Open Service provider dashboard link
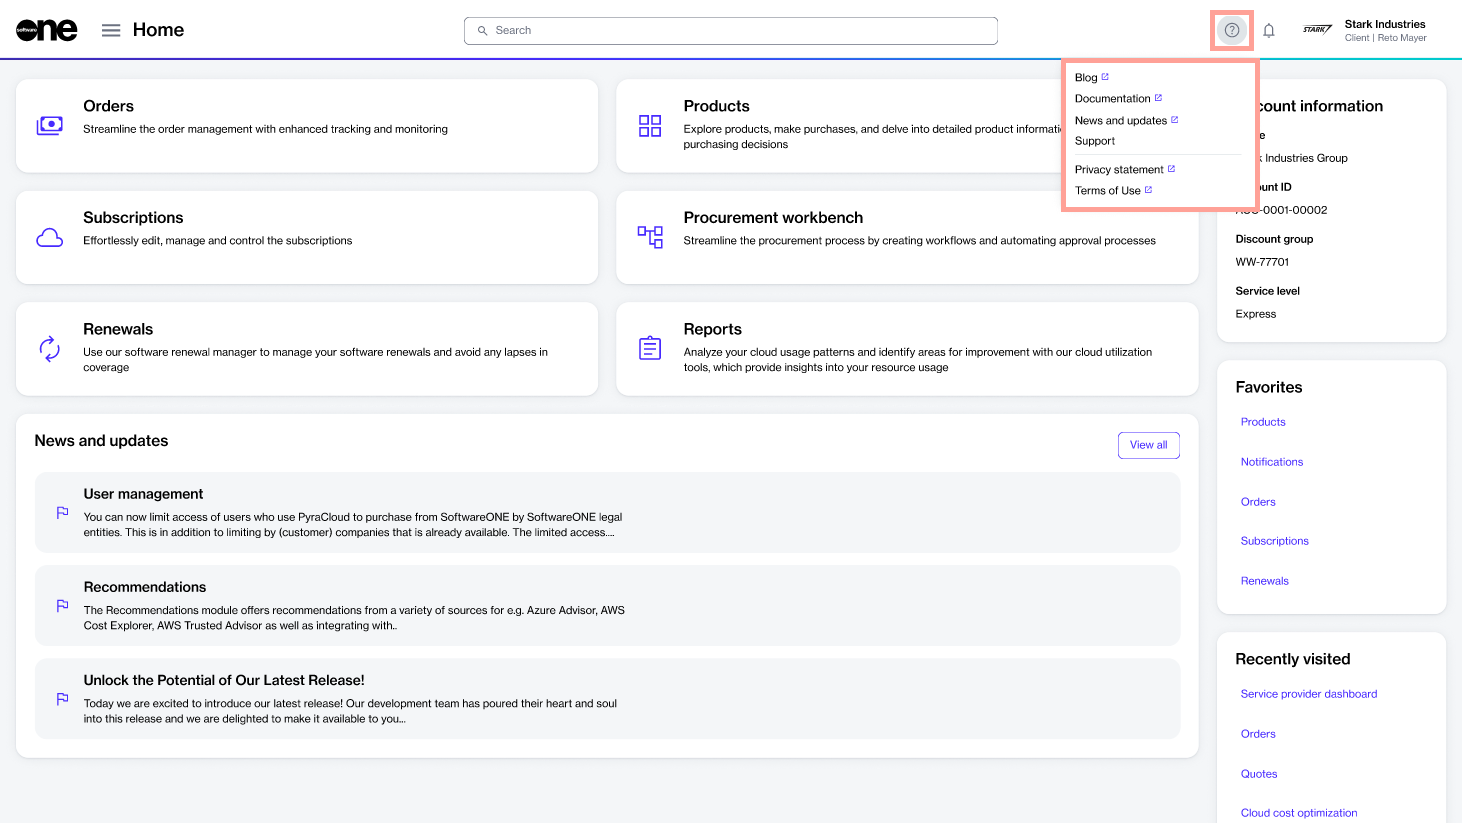The width and height of the screenshot is (1462, 823). coord(1309,694)
